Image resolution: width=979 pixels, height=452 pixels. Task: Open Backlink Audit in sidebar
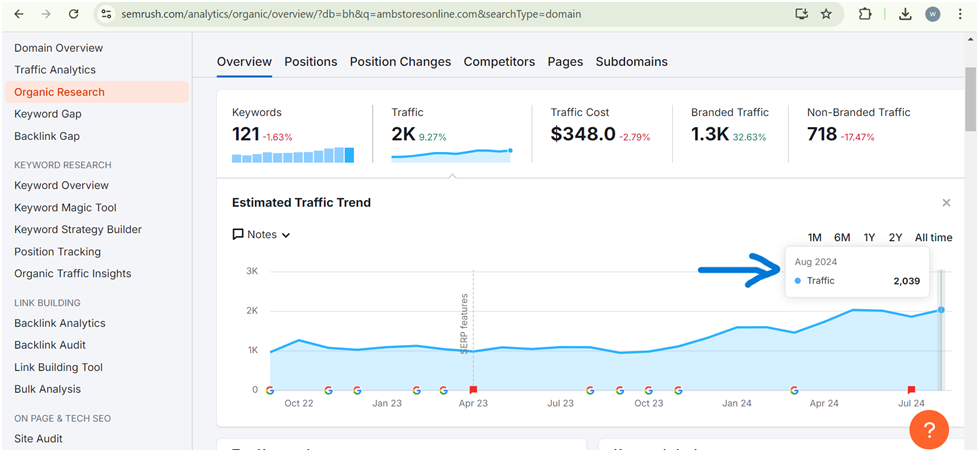50,345
